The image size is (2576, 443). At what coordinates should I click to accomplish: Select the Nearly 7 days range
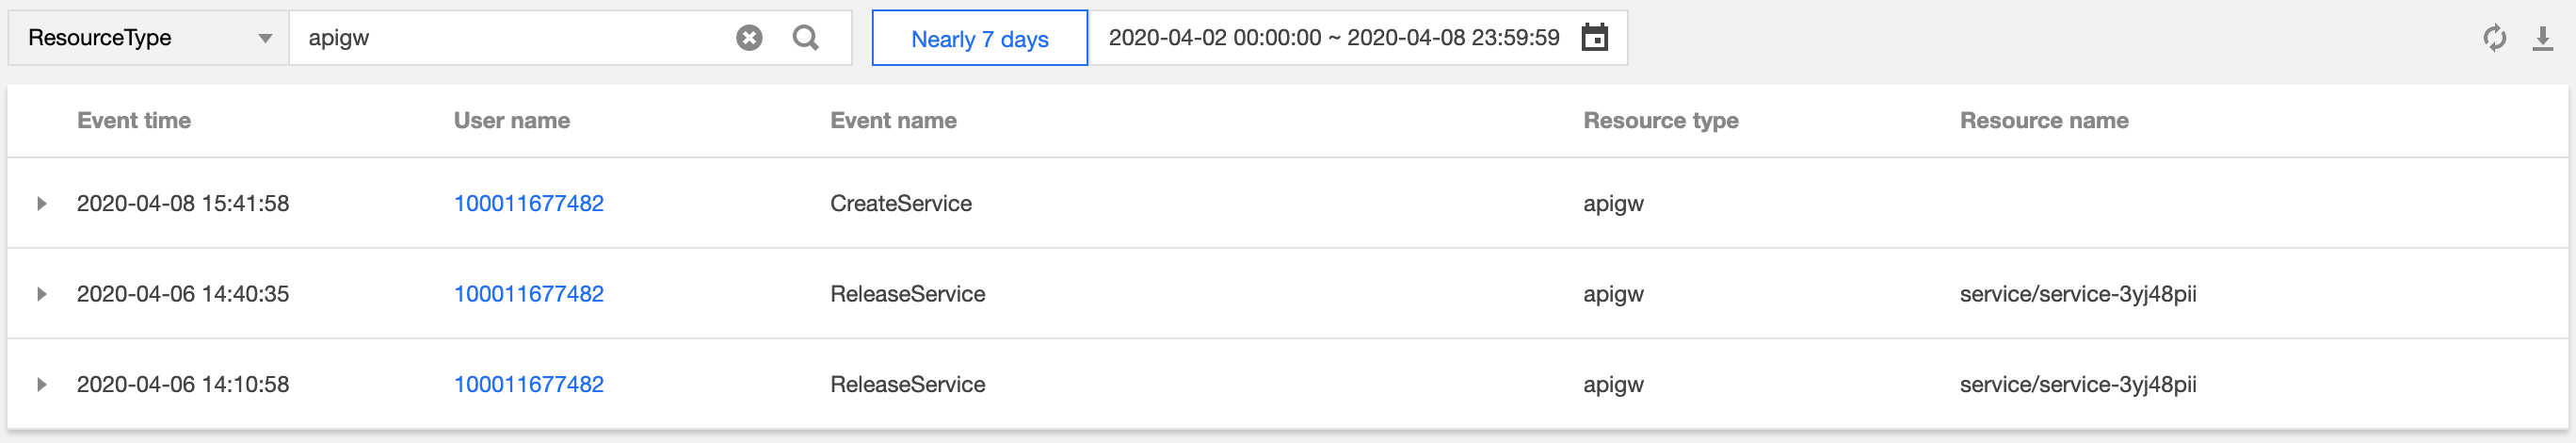(979, 38)
